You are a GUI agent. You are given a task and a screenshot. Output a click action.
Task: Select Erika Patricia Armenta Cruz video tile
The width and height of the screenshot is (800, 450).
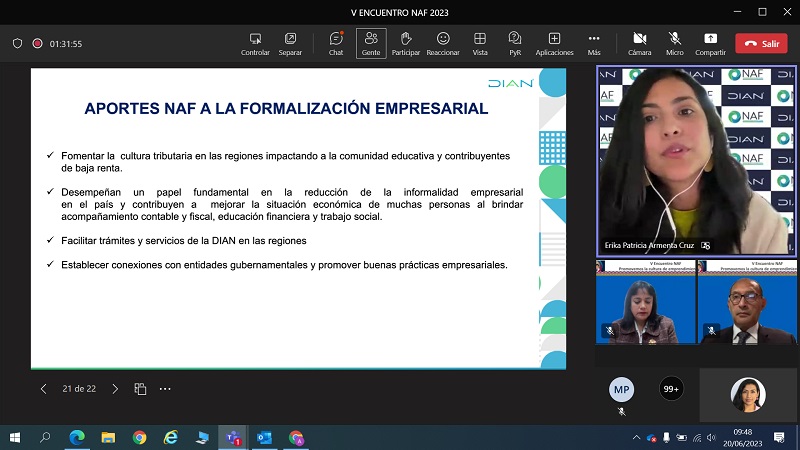pyautogui.click(x=695, y=160)
